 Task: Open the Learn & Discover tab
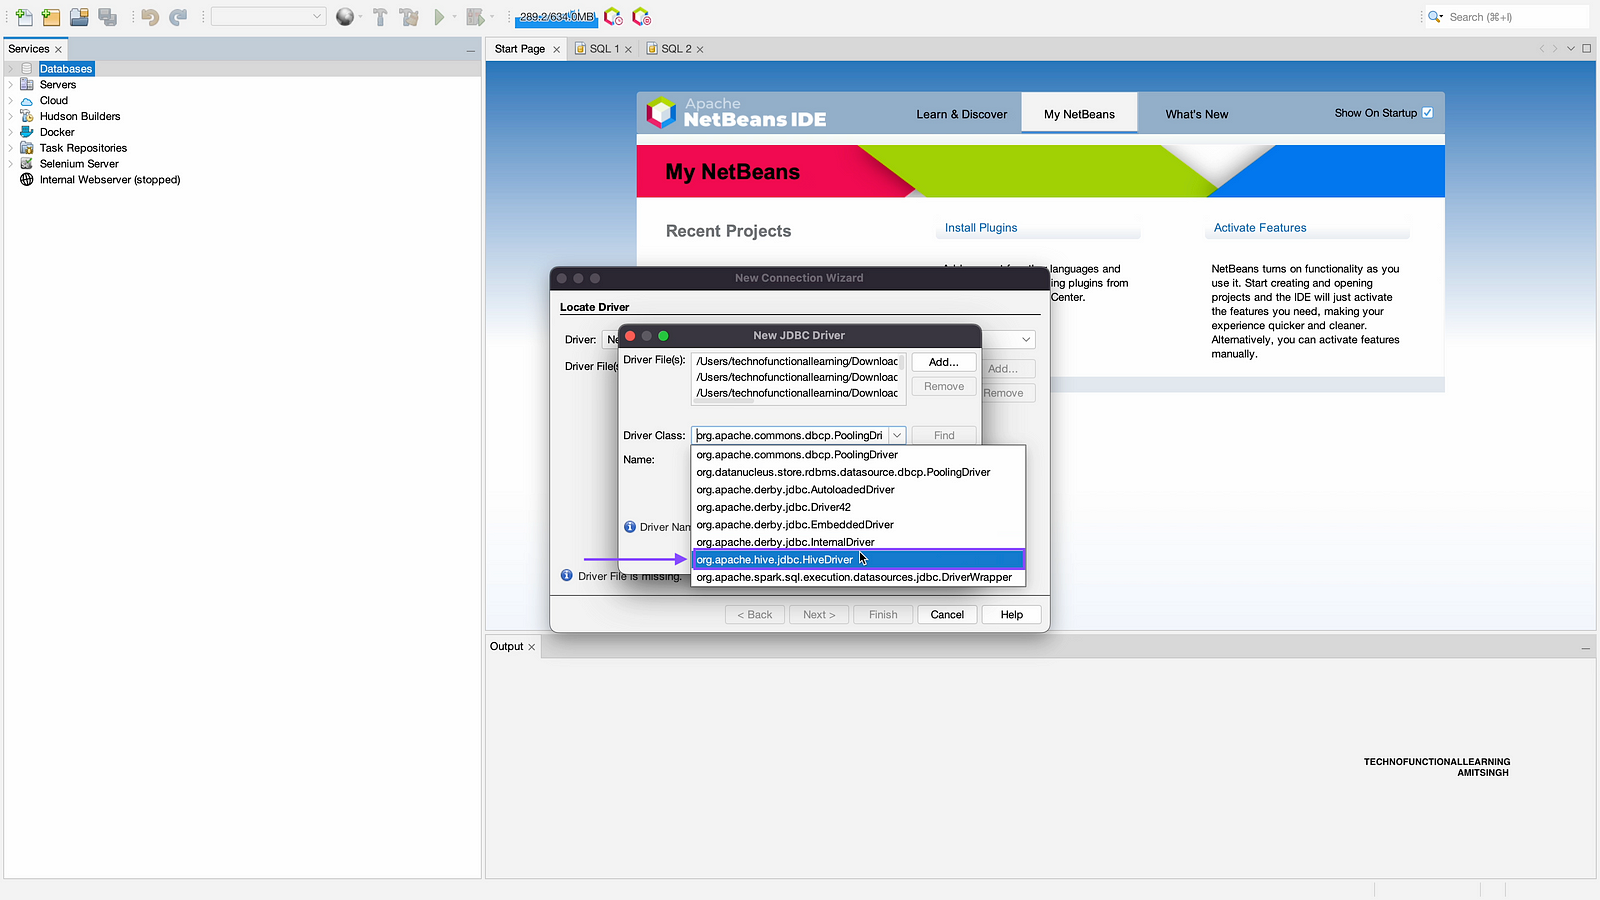point(961,114)
